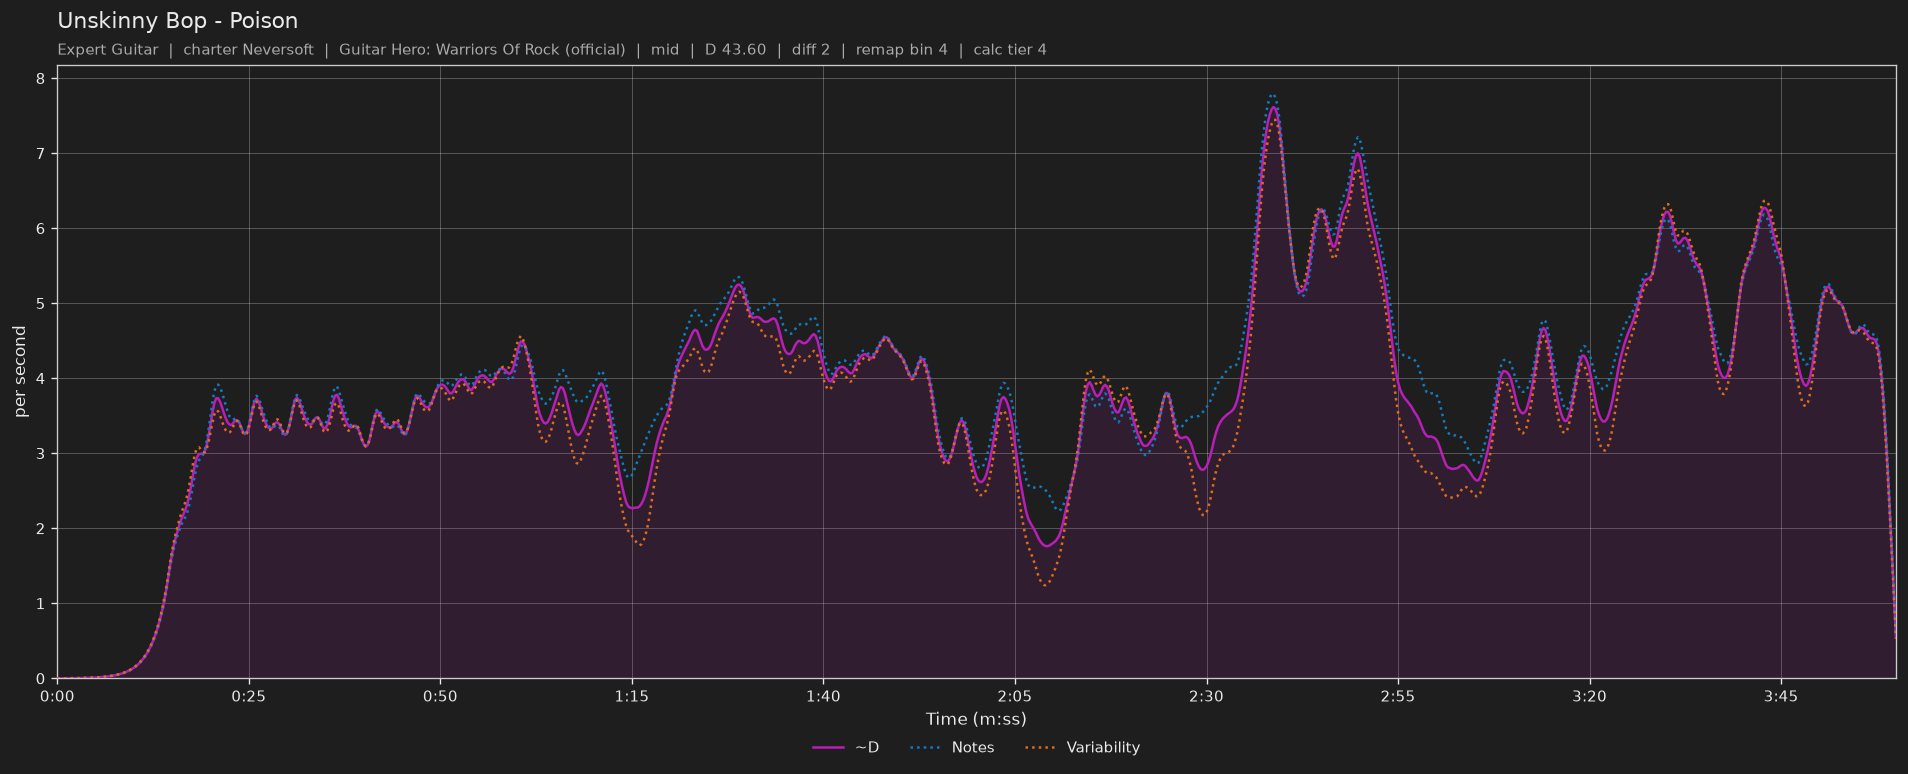Click the y-axis tick label 7
This screenshot has height=774, width=1908.
pyautogui.click(x=42, y=154)
